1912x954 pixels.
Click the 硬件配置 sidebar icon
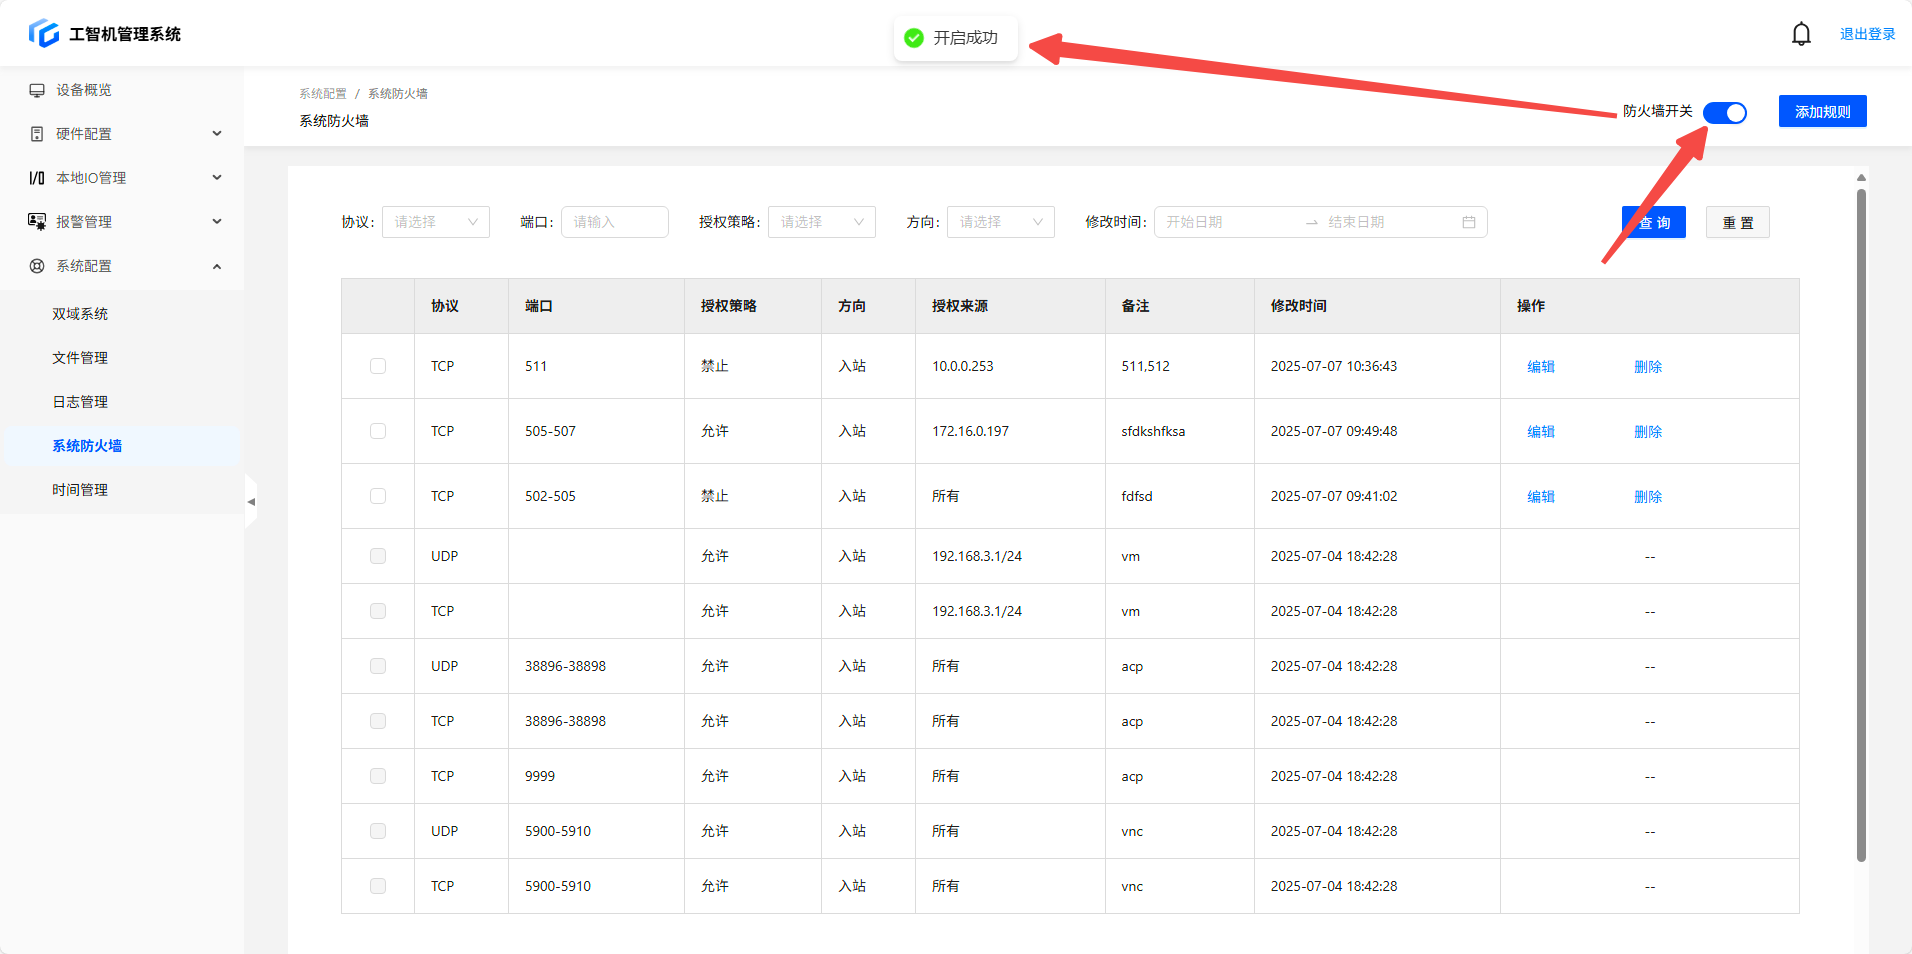[x=37, y=134]
